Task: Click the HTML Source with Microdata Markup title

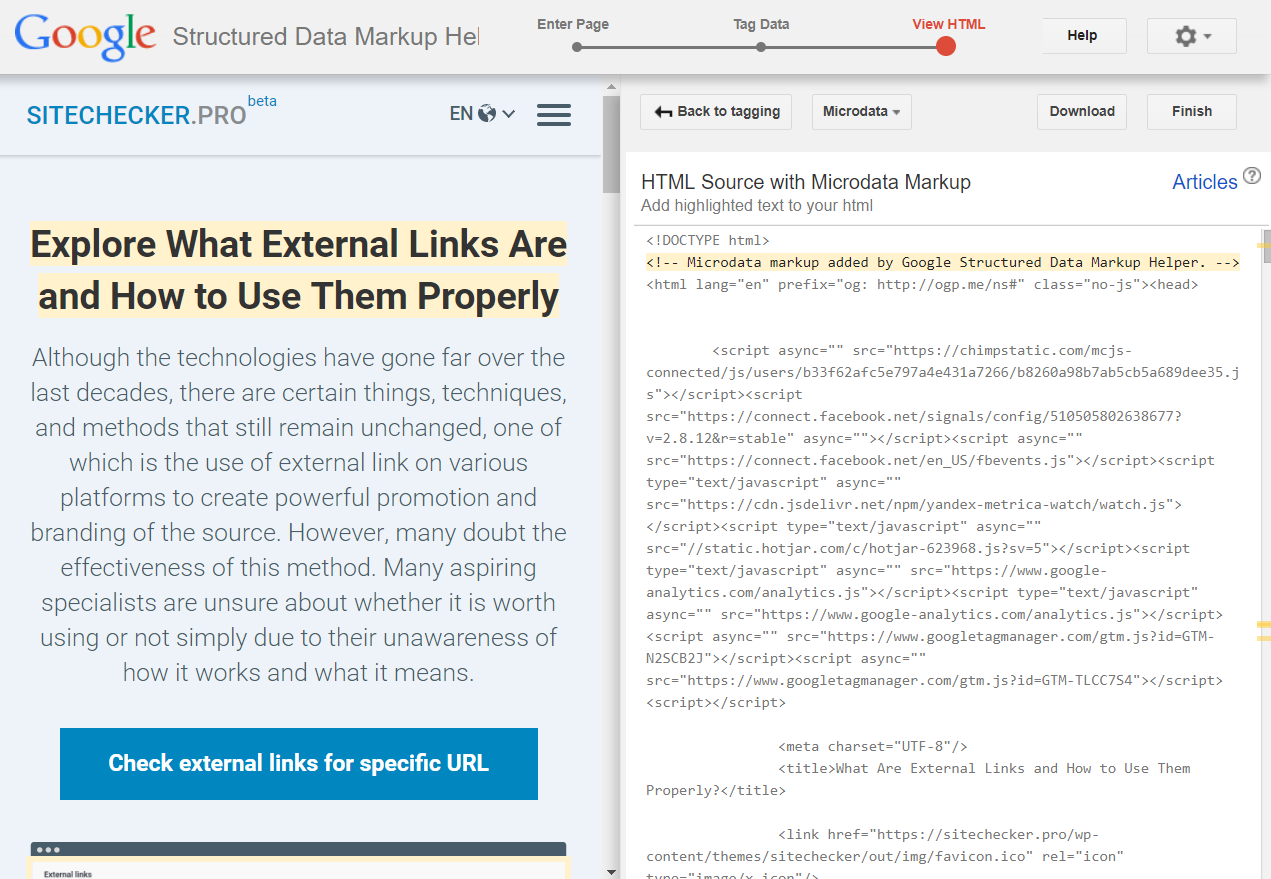Action: (806, 182)
